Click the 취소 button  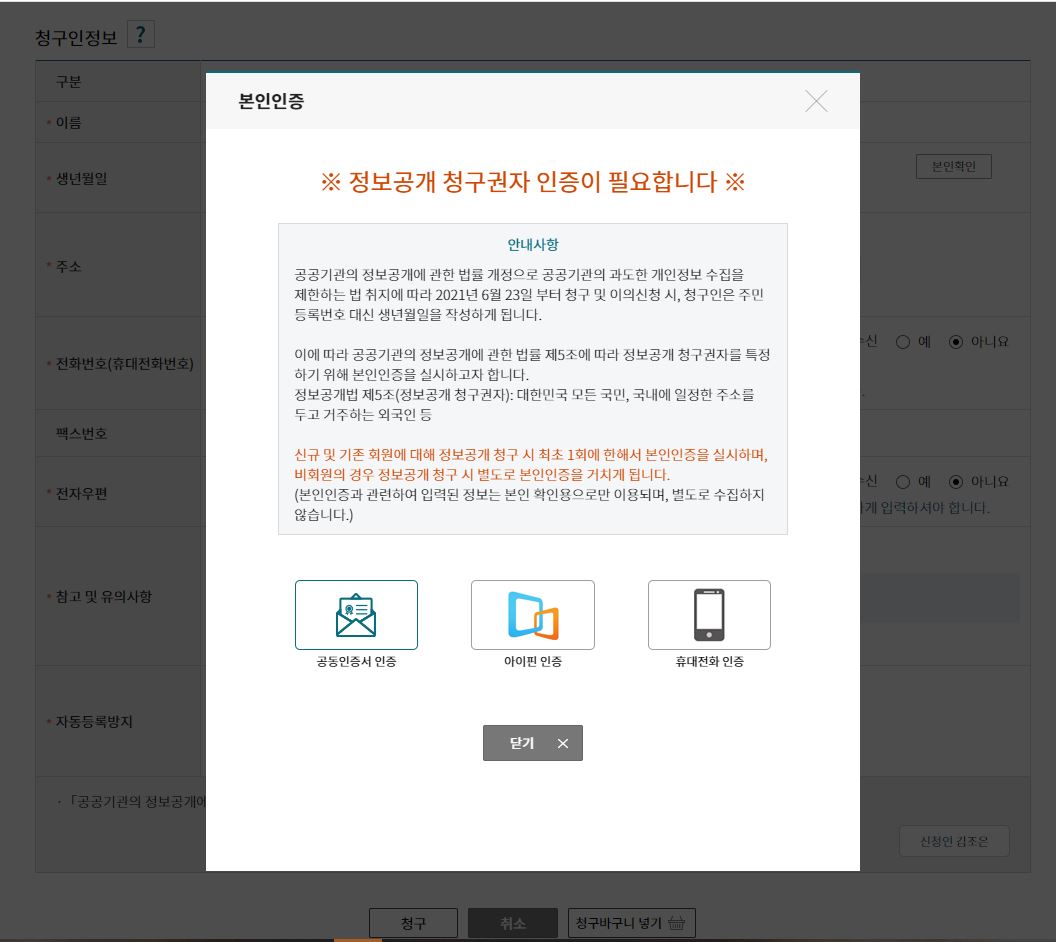pyautogui.click(x=513, y=923)
